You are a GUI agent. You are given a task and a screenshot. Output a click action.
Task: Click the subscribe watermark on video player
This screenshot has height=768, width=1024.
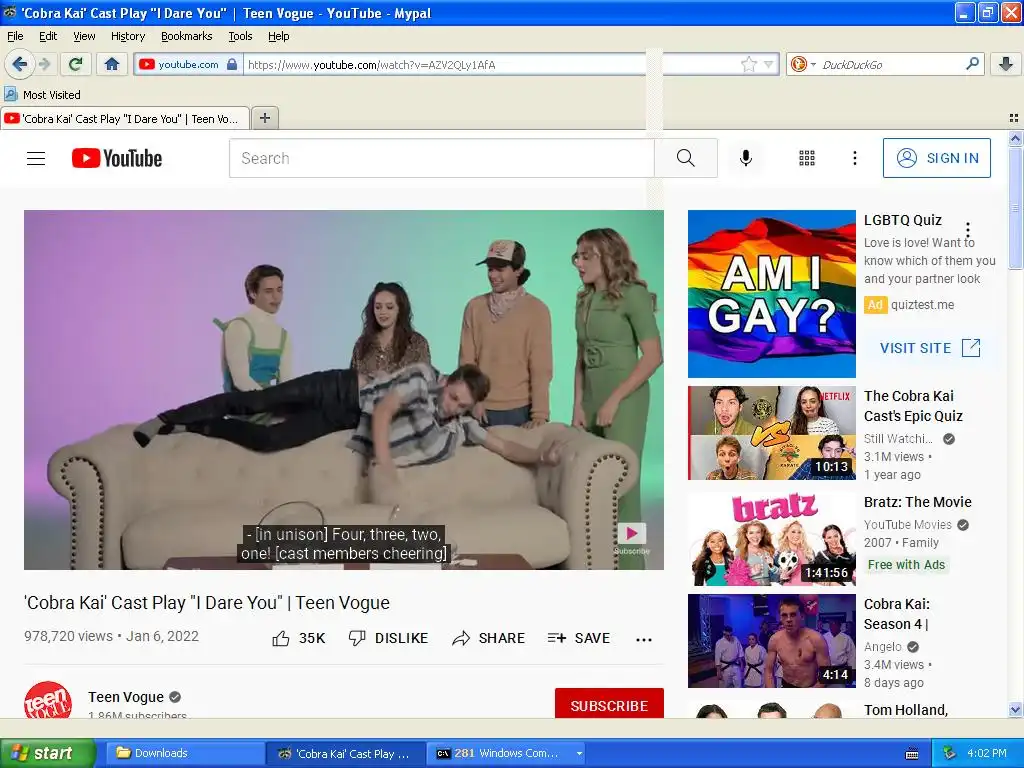pyautogui.click(x=632, y=539)
